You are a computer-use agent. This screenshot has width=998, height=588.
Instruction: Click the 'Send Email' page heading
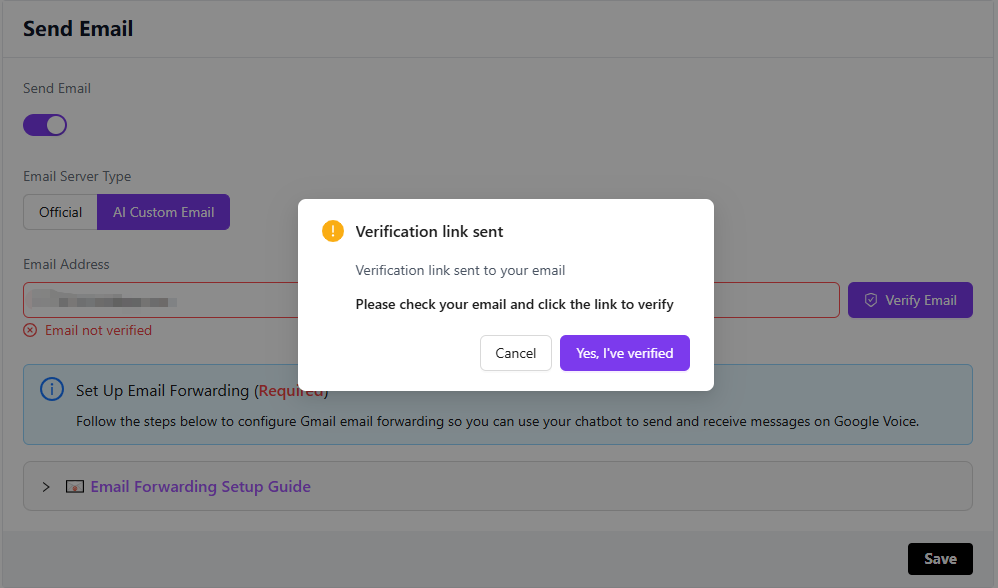click(78, 28)
